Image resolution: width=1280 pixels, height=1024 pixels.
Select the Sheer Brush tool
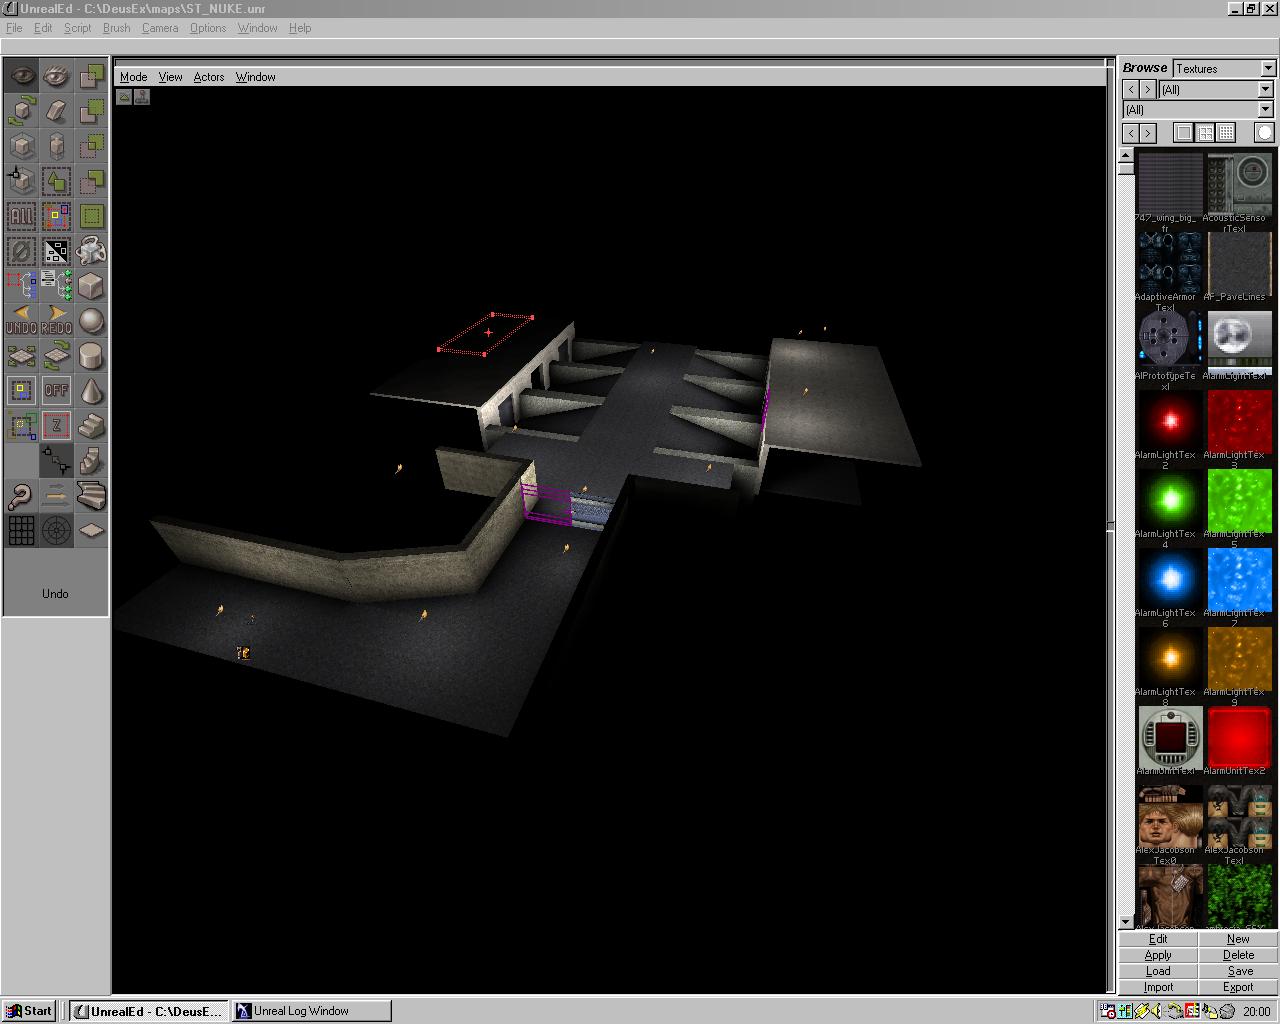[x=56, y=110]
